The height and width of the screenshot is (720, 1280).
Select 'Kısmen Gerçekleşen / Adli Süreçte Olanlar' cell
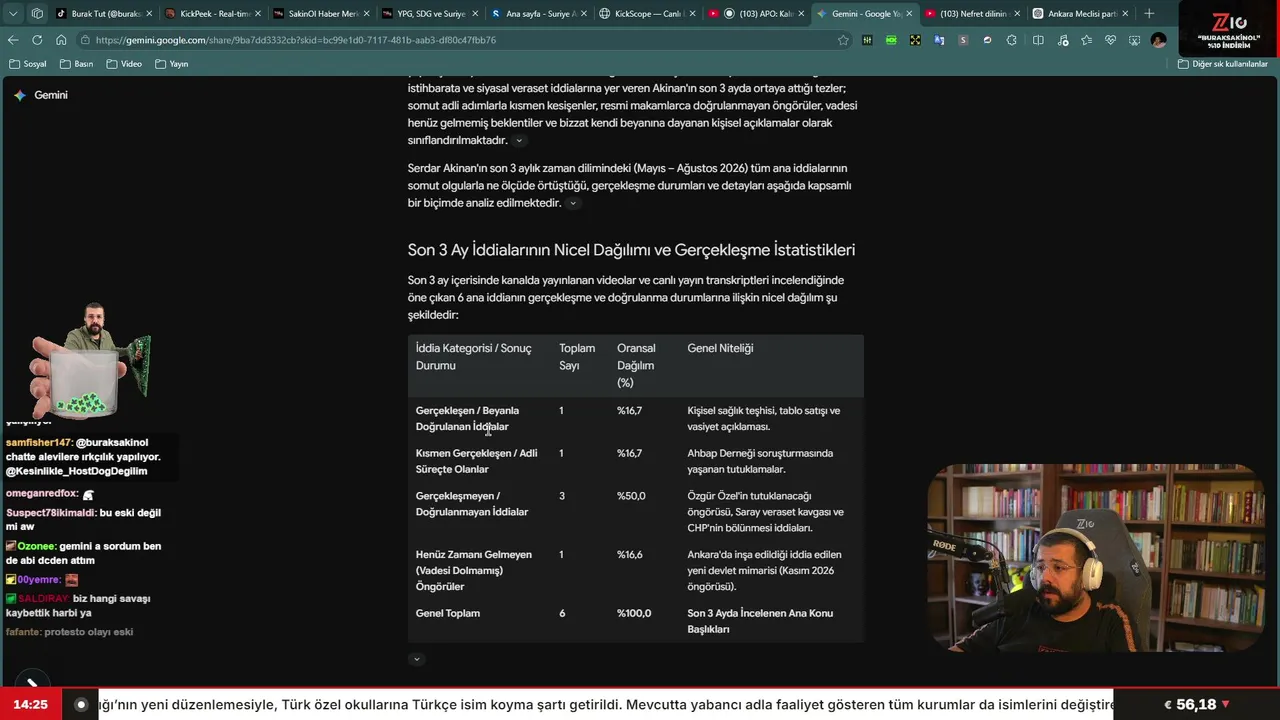476,461
